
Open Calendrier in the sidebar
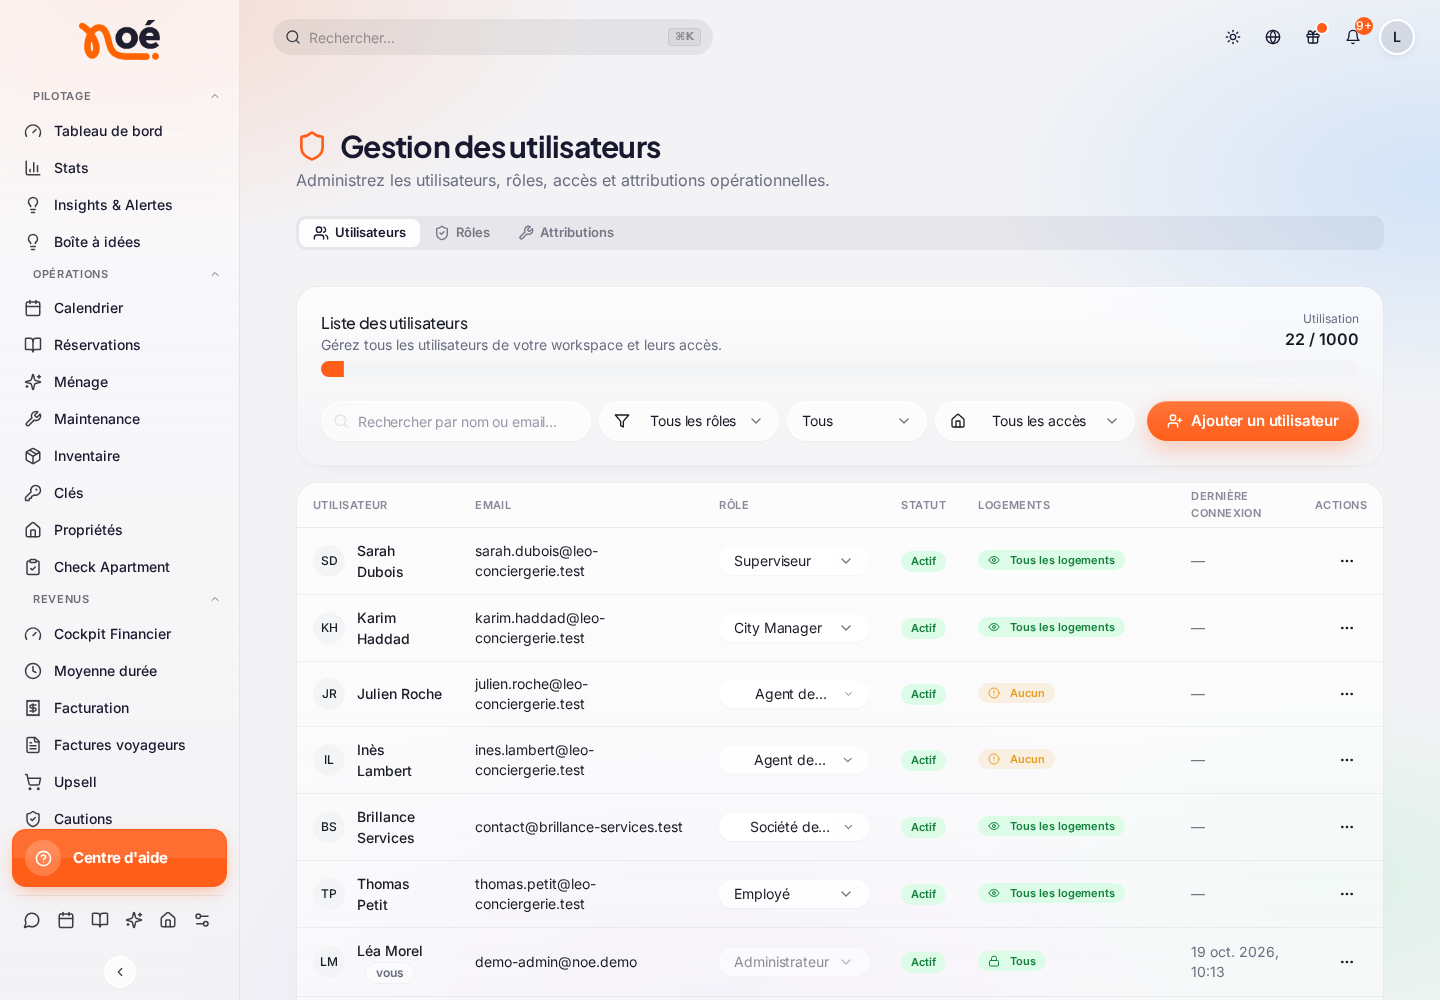click(120, 308)
